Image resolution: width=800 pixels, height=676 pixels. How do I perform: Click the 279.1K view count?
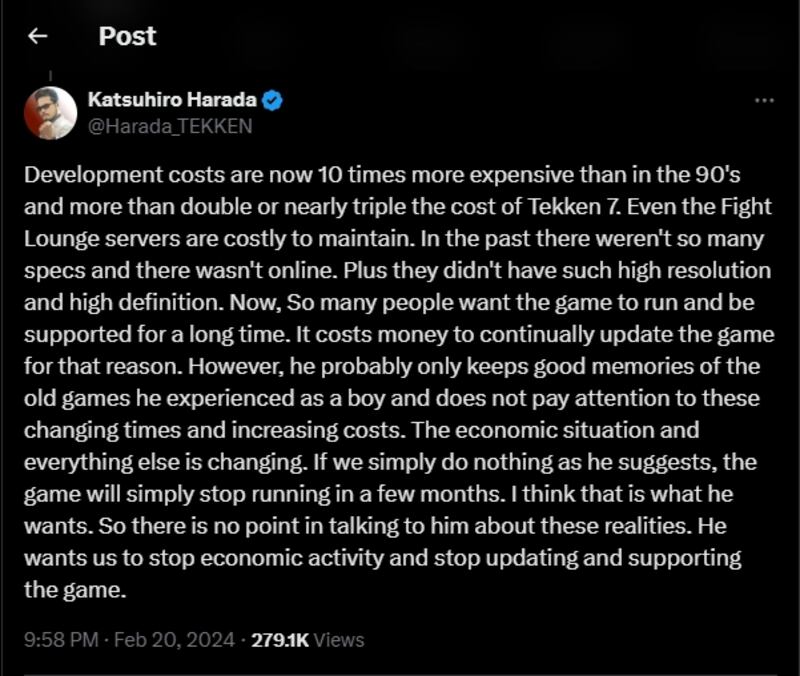pos(280,640)
